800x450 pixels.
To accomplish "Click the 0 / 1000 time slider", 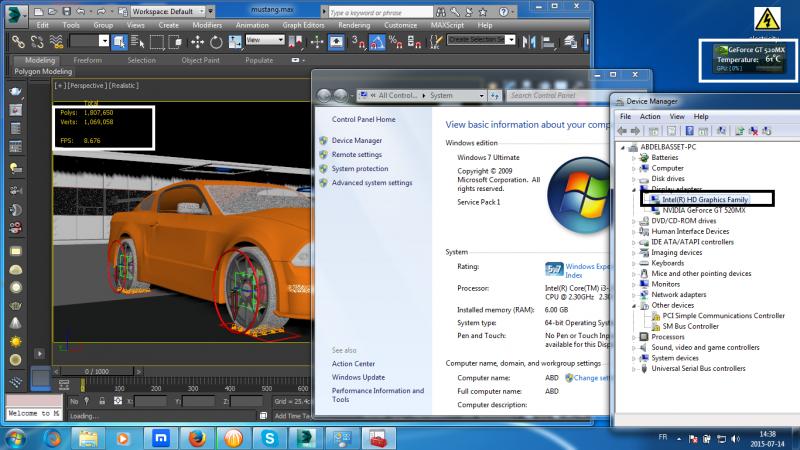I will pos(97,371).
